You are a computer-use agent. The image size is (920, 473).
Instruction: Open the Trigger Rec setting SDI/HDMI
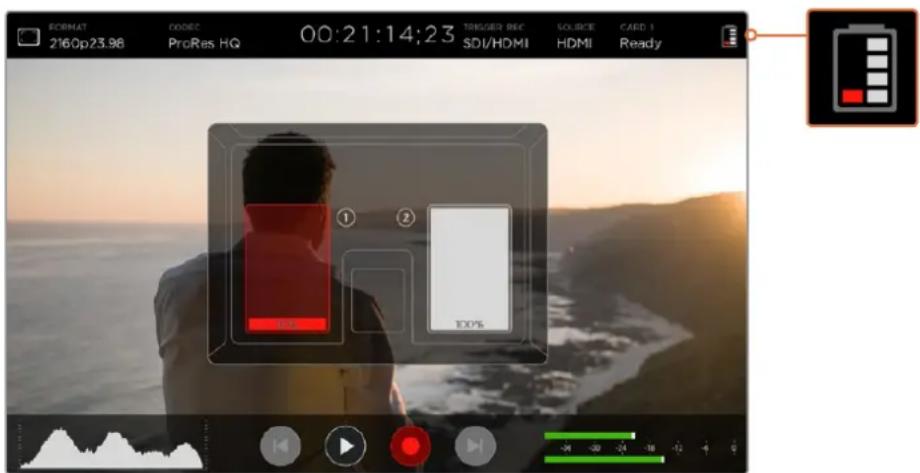[496, 36]
